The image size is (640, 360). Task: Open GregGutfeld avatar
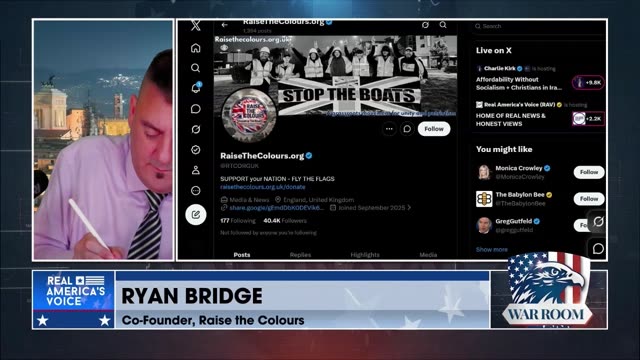click(x=484, y=225)
